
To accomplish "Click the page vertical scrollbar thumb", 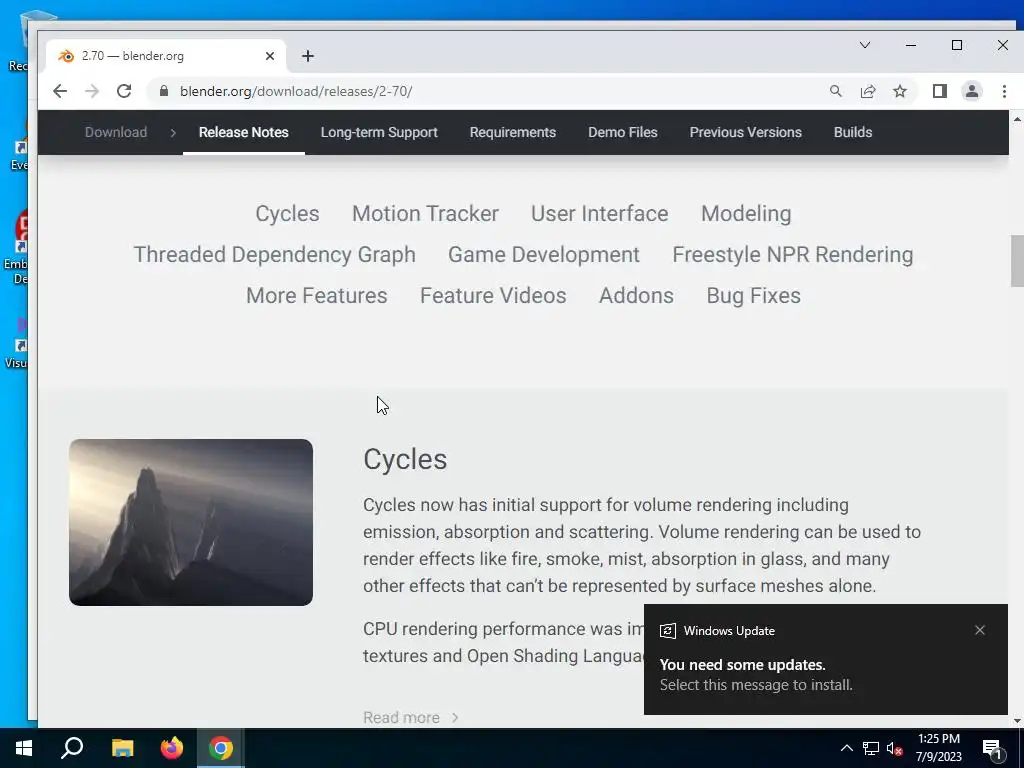I will 1016,261.
